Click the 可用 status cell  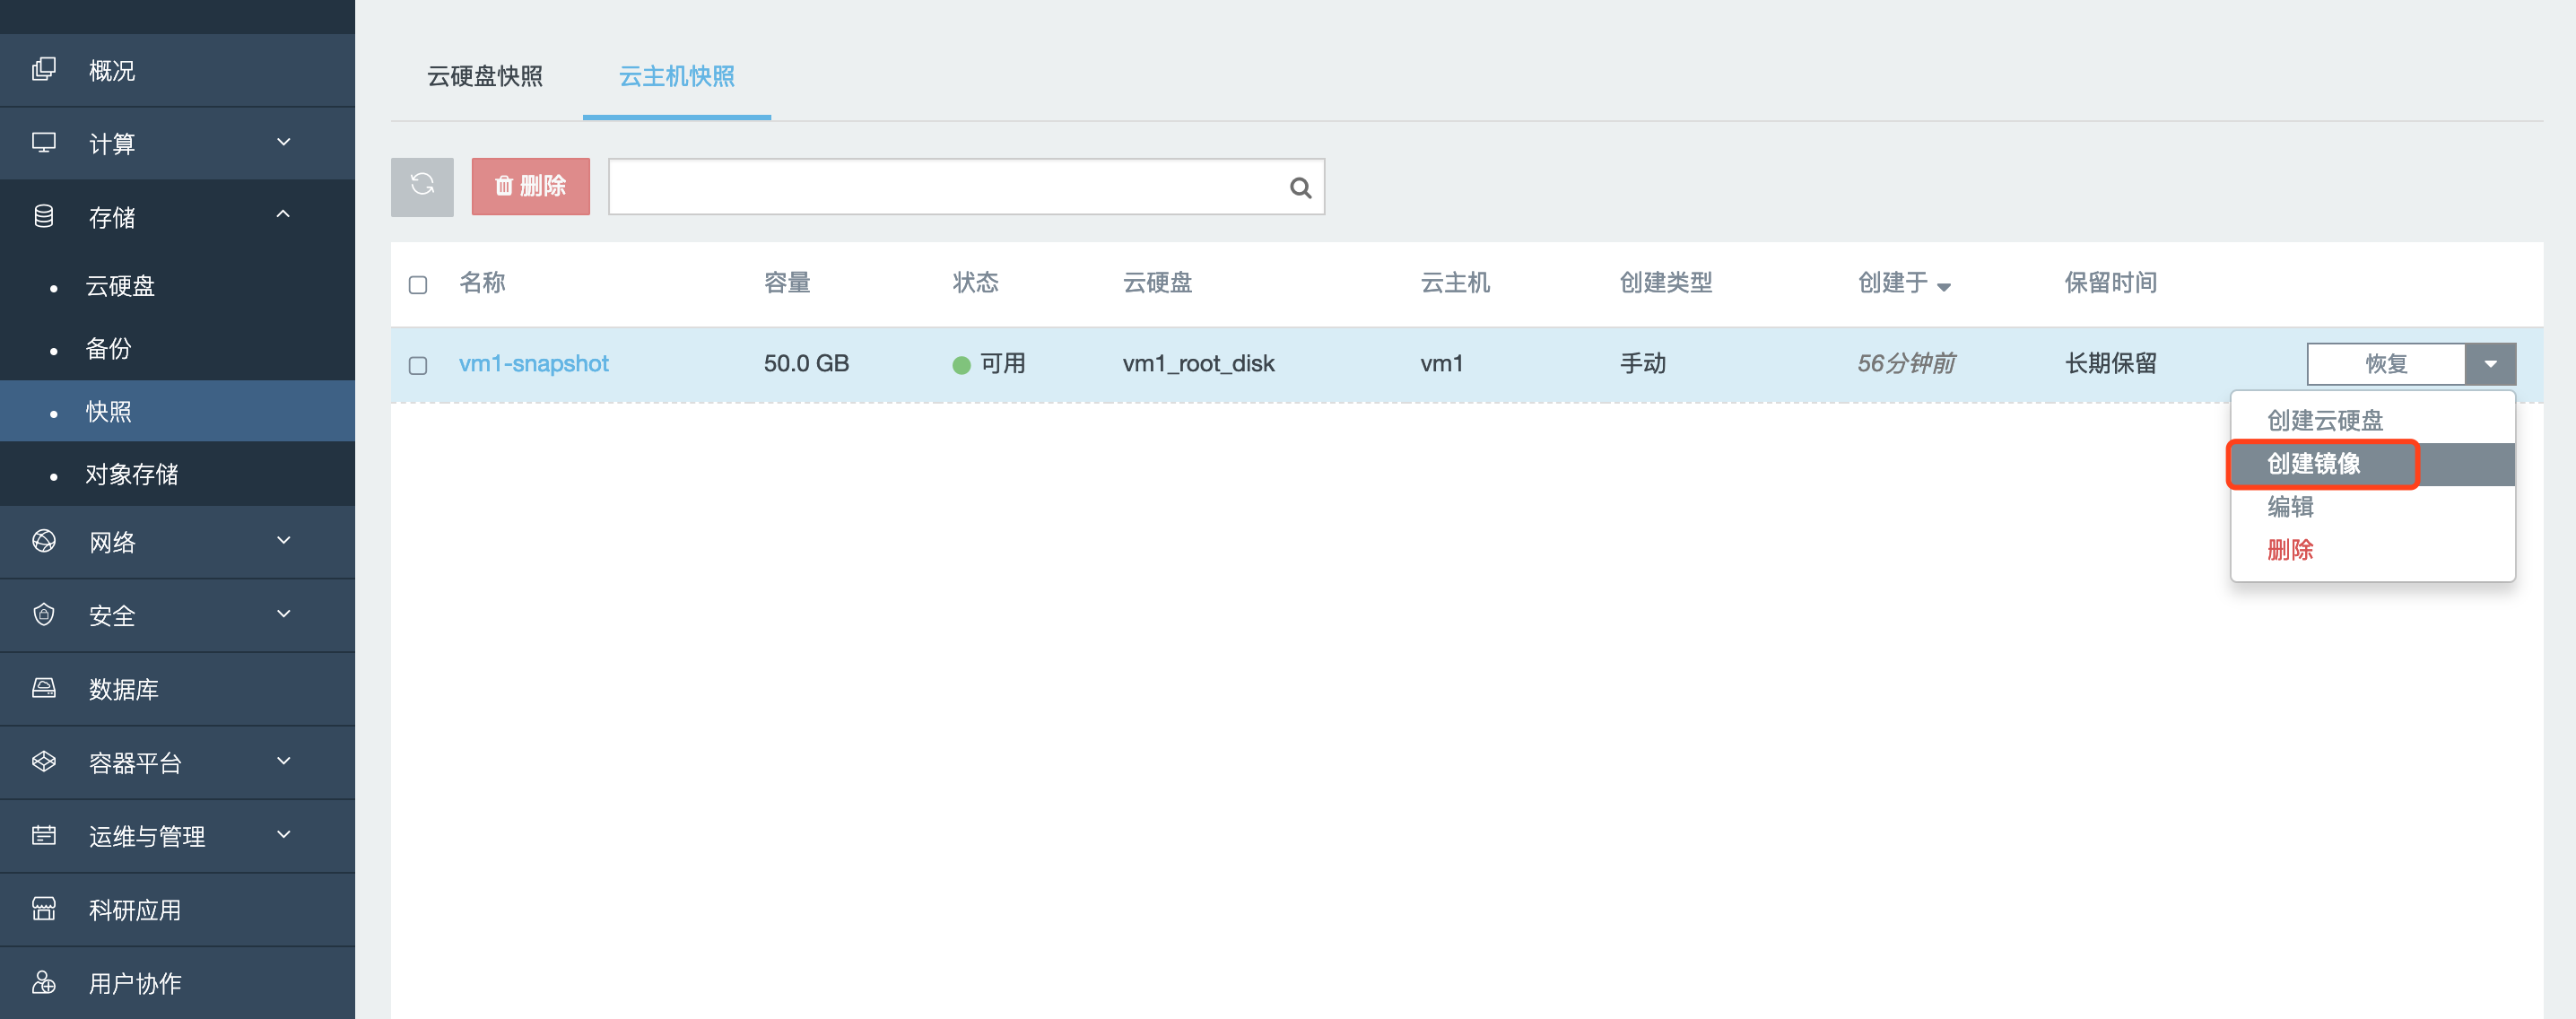coord(989,363)
